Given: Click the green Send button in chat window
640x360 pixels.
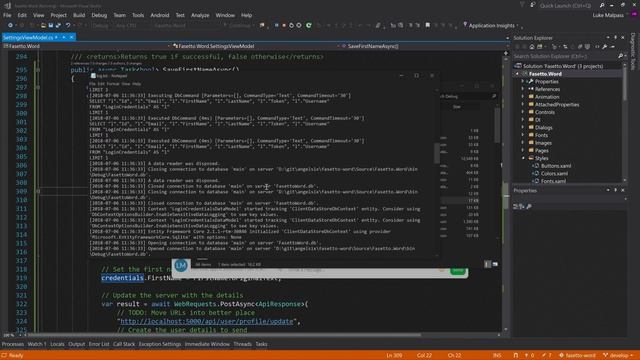Looking at the screenshot, I should pyautogui.click(x=458, y=271).
